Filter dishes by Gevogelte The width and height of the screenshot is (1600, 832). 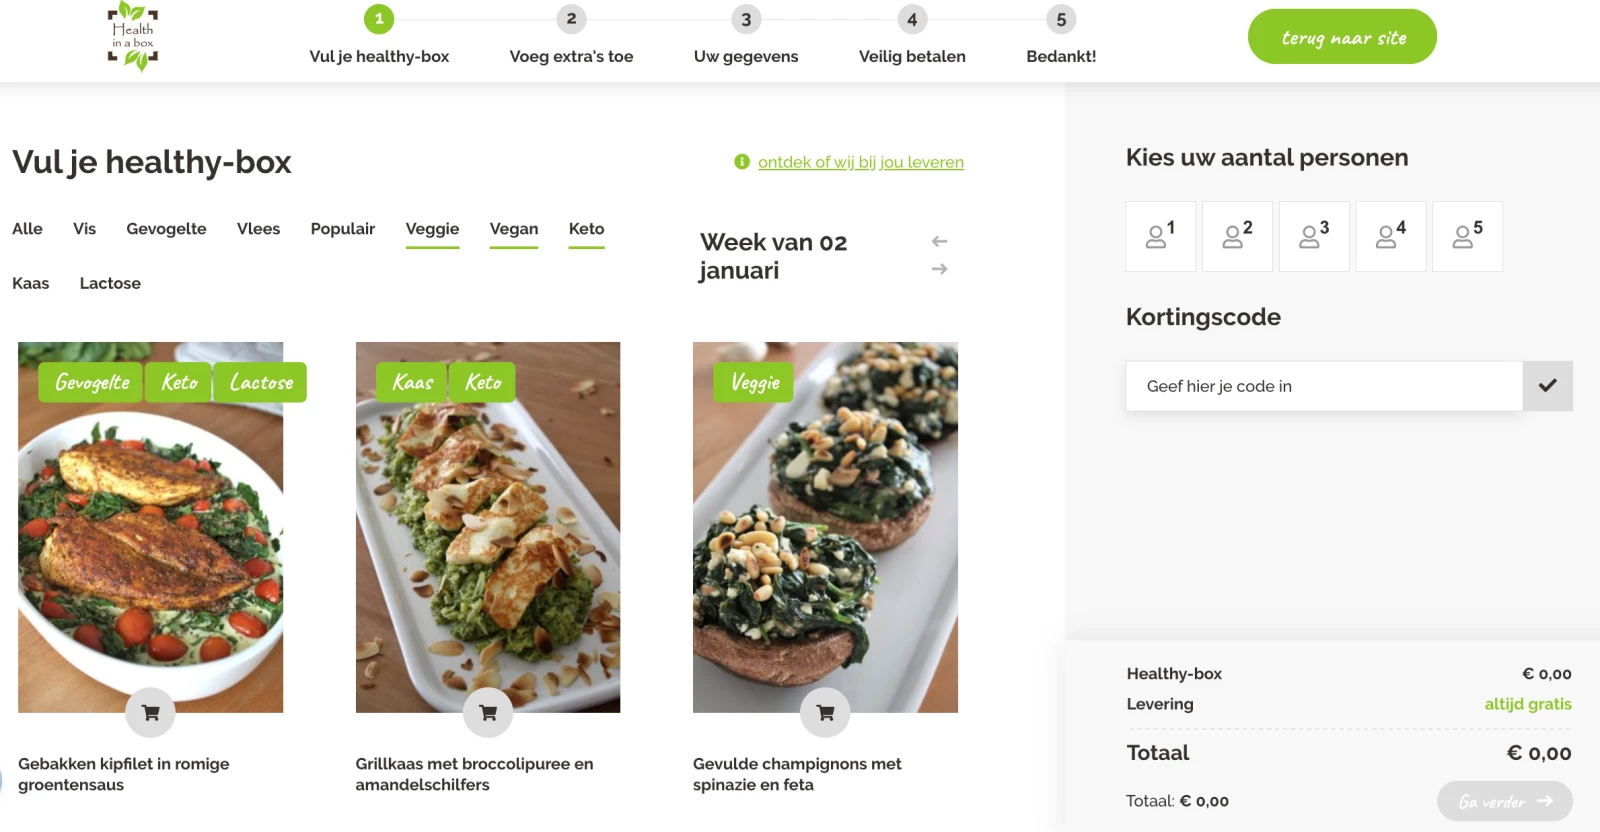[x=166, y=229]
